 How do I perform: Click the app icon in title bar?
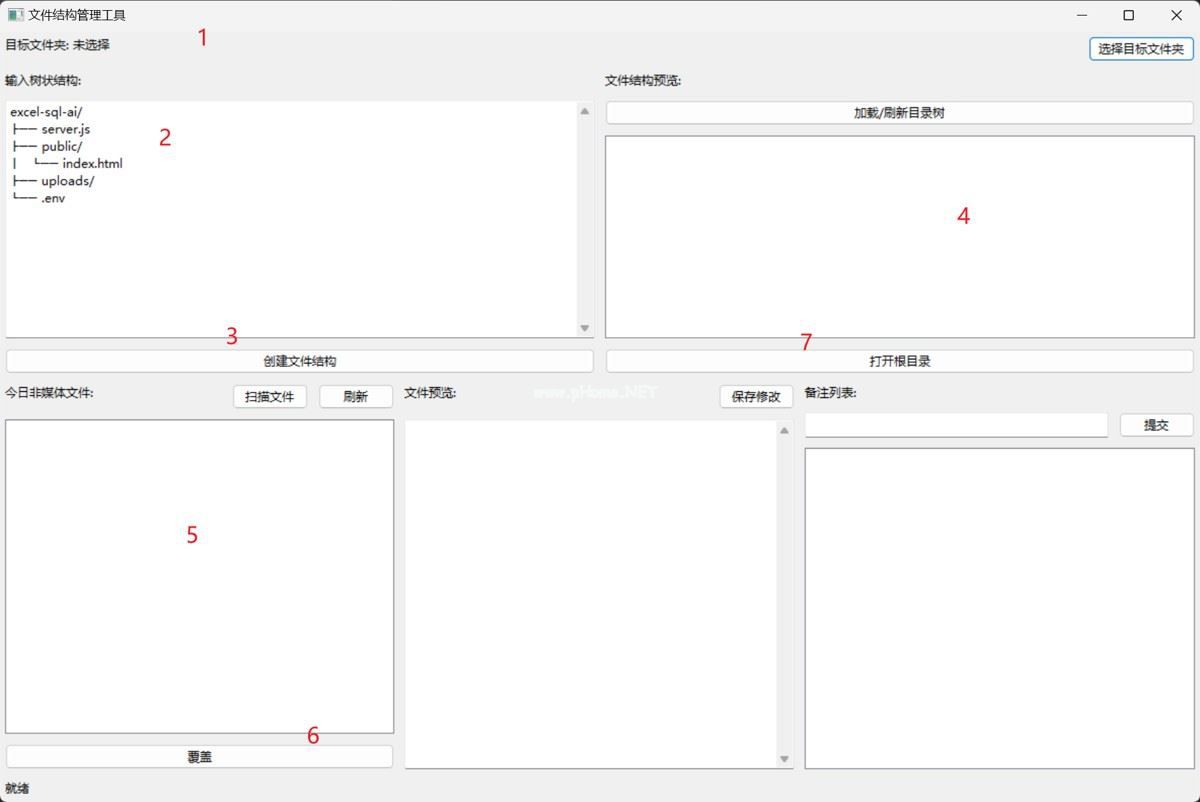[15, 15]
